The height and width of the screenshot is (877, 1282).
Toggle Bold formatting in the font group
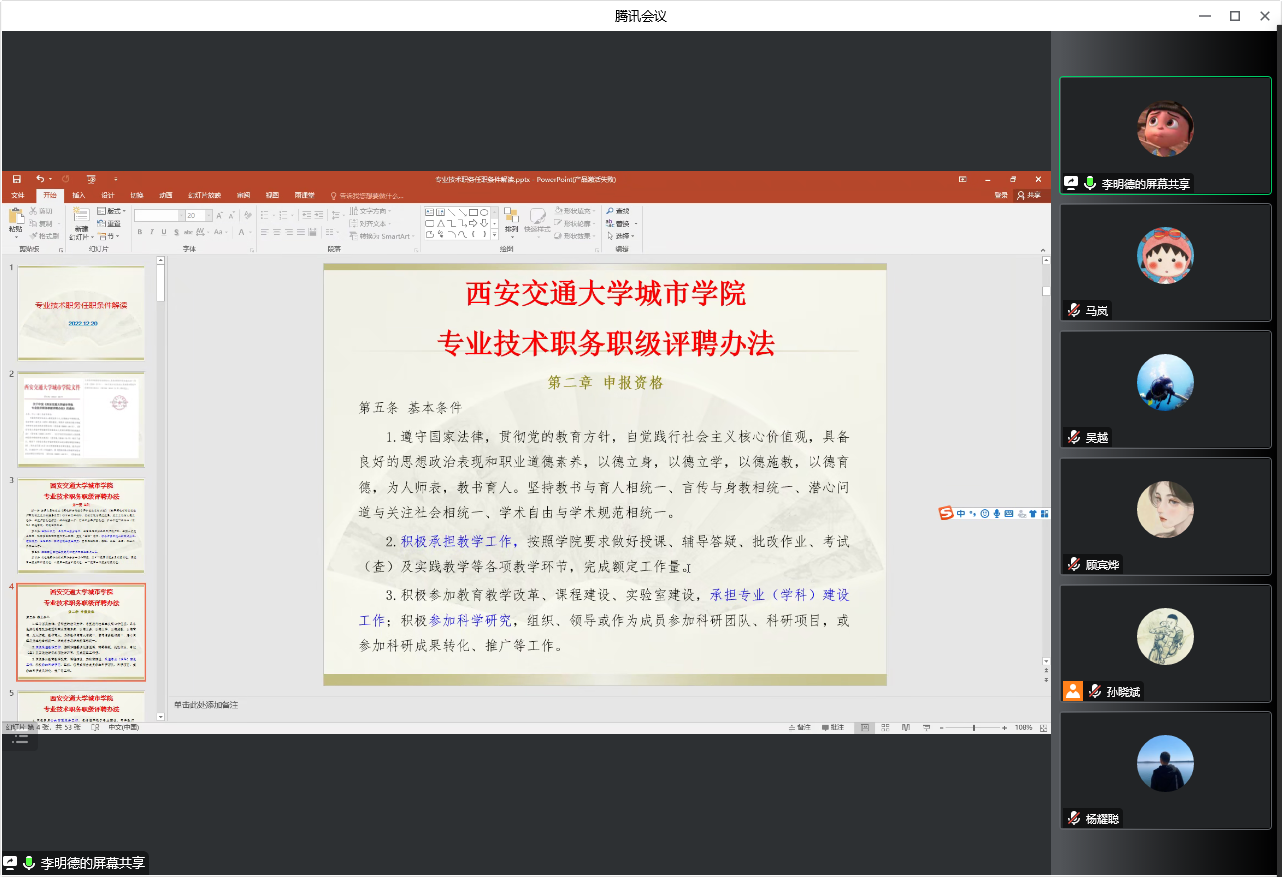(x=140, y=232)
